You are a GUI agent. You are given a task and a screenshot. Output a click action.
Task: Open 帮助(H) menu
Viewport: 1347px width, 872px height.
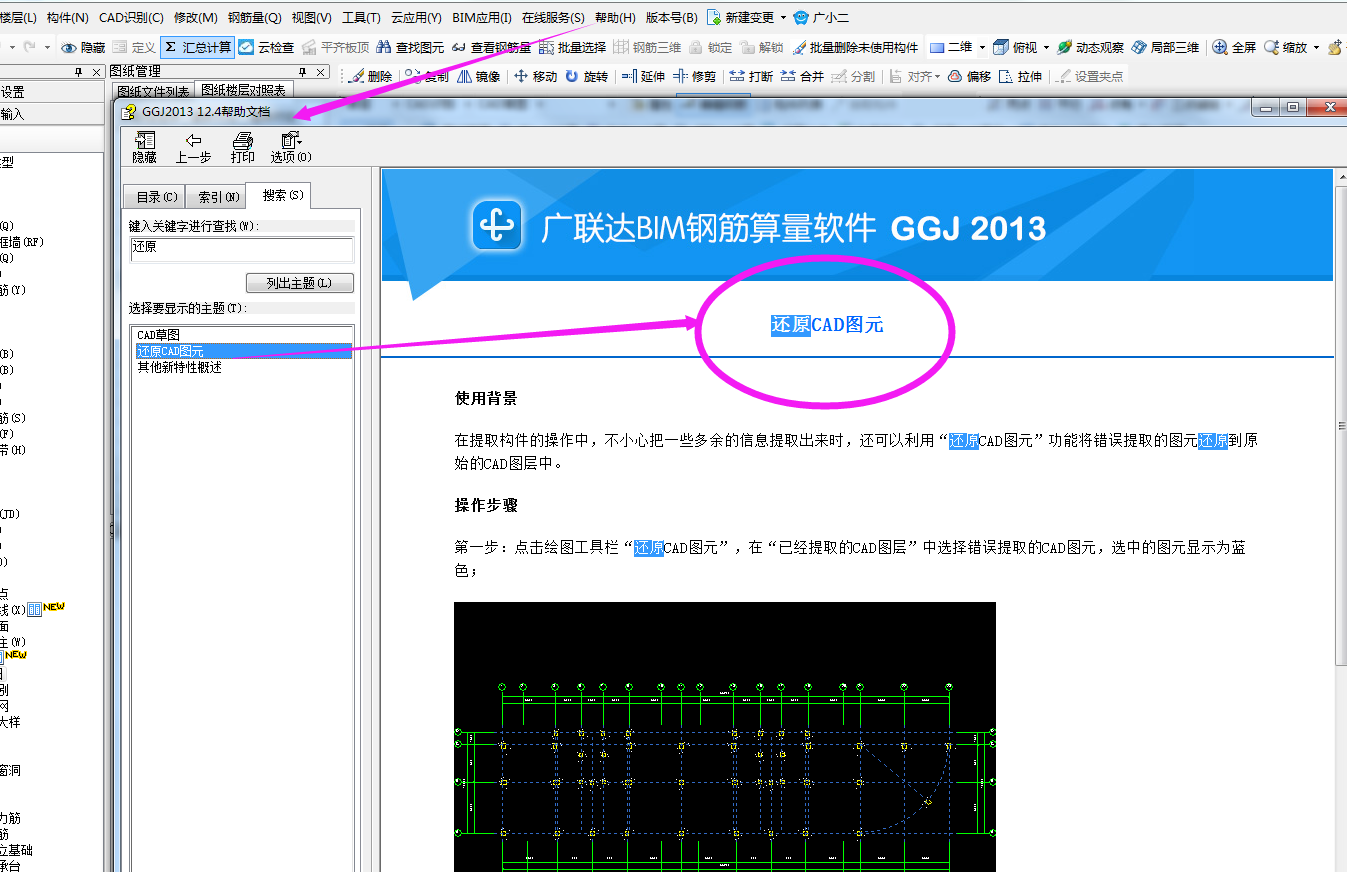(615, 18)
